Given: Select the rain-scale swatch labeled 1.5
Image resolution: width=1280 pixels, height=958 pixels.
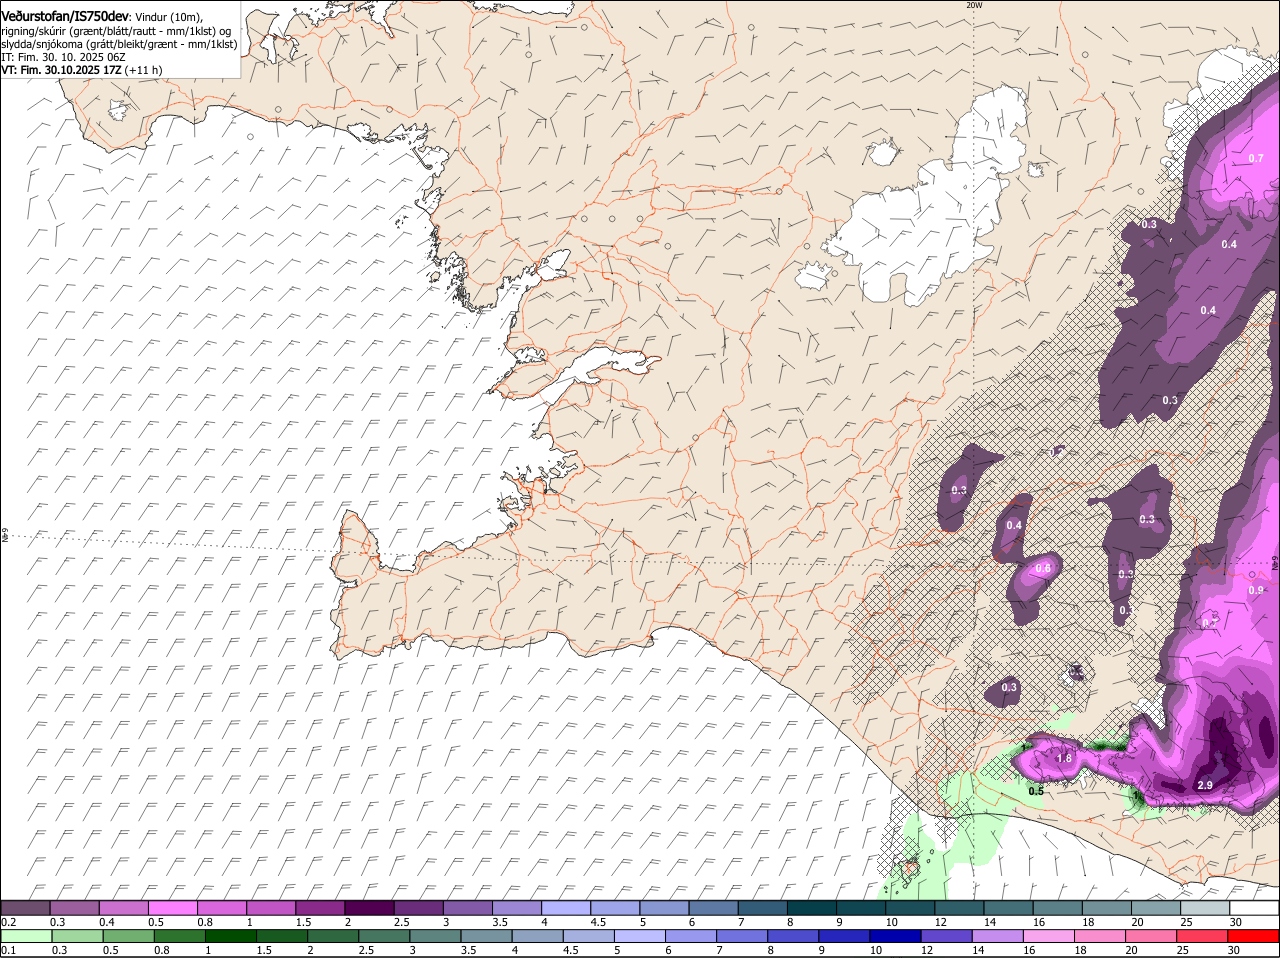Looking at the screenshot, I should [x=282, y=936].
